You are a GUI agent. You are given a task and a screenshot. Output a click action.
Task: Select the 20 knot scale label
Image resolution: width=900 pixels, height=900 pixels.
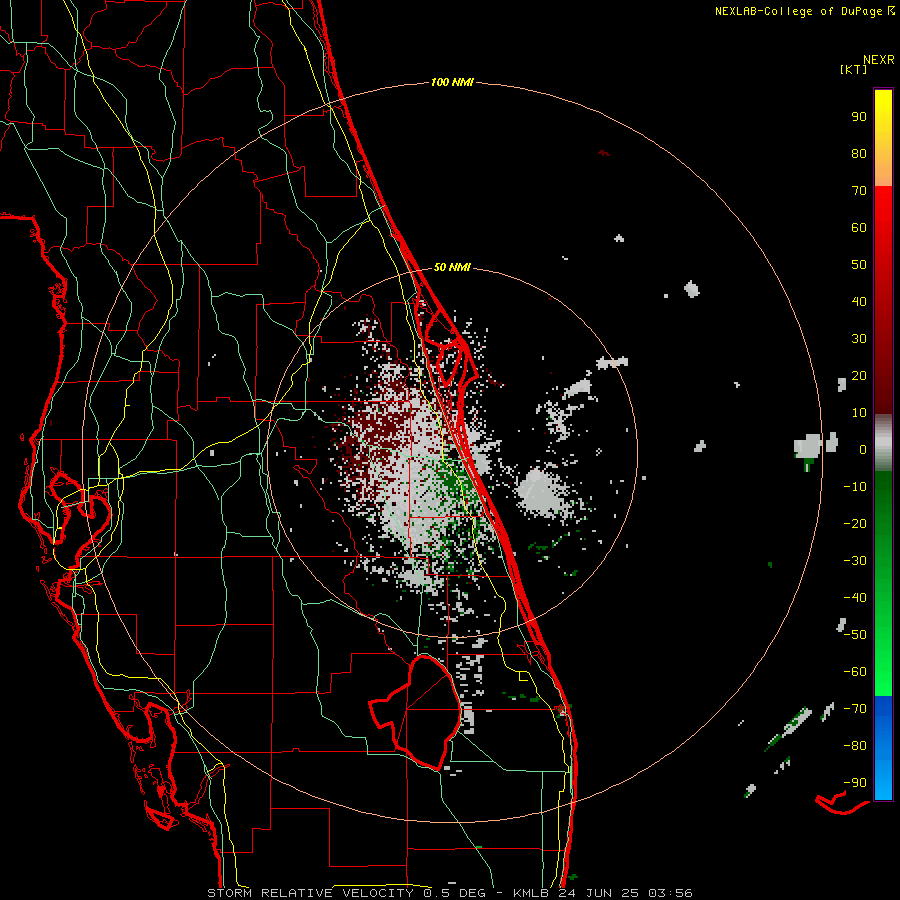859,376
